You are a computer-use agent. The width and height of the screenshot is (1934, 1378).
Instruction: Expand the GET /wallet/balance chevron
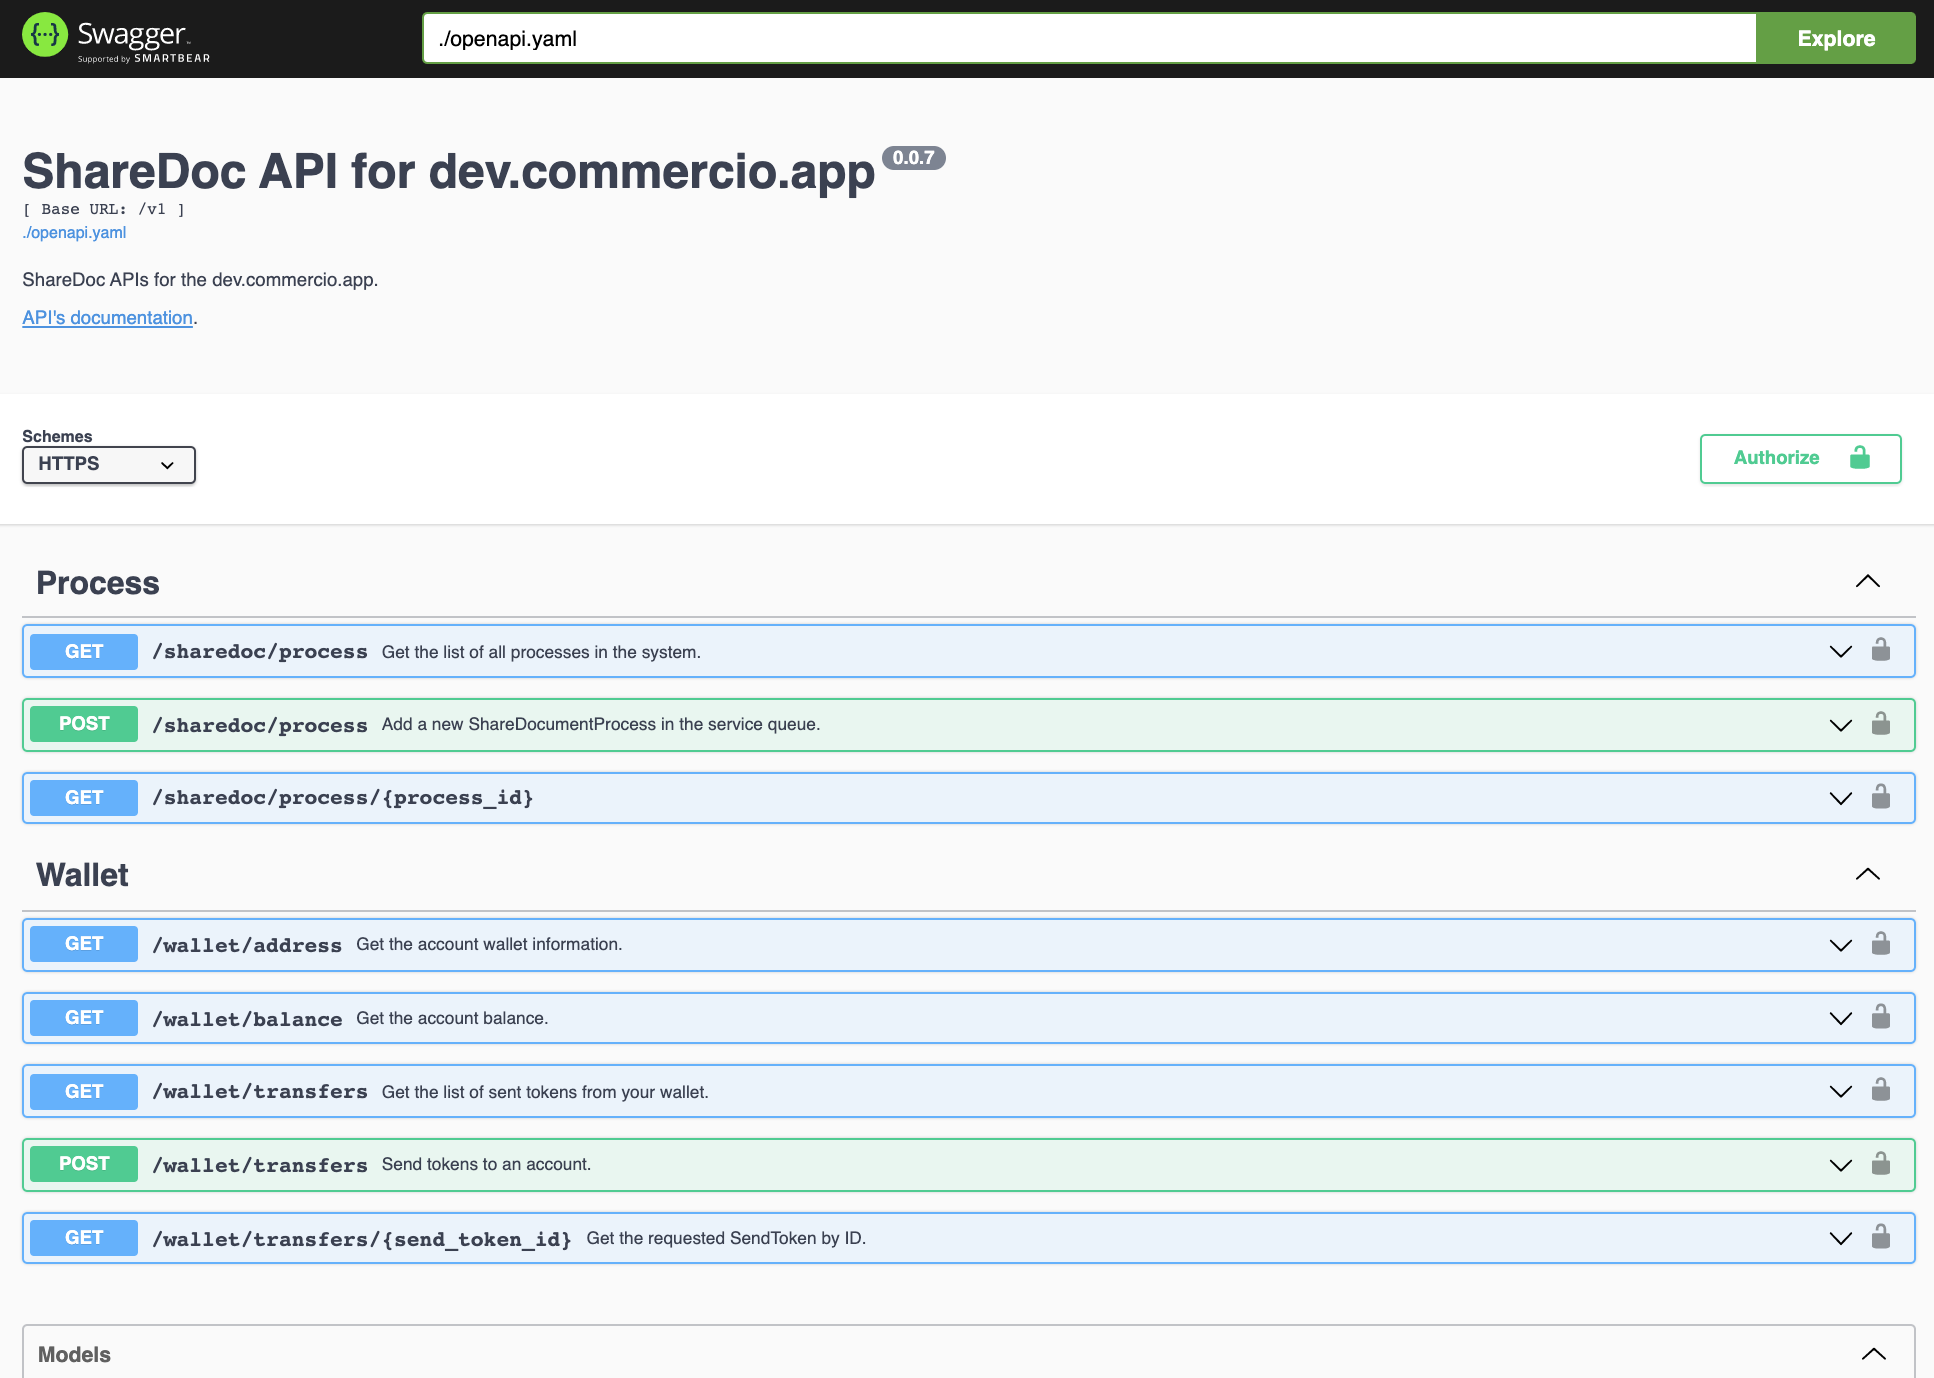click(1840, 1018)
